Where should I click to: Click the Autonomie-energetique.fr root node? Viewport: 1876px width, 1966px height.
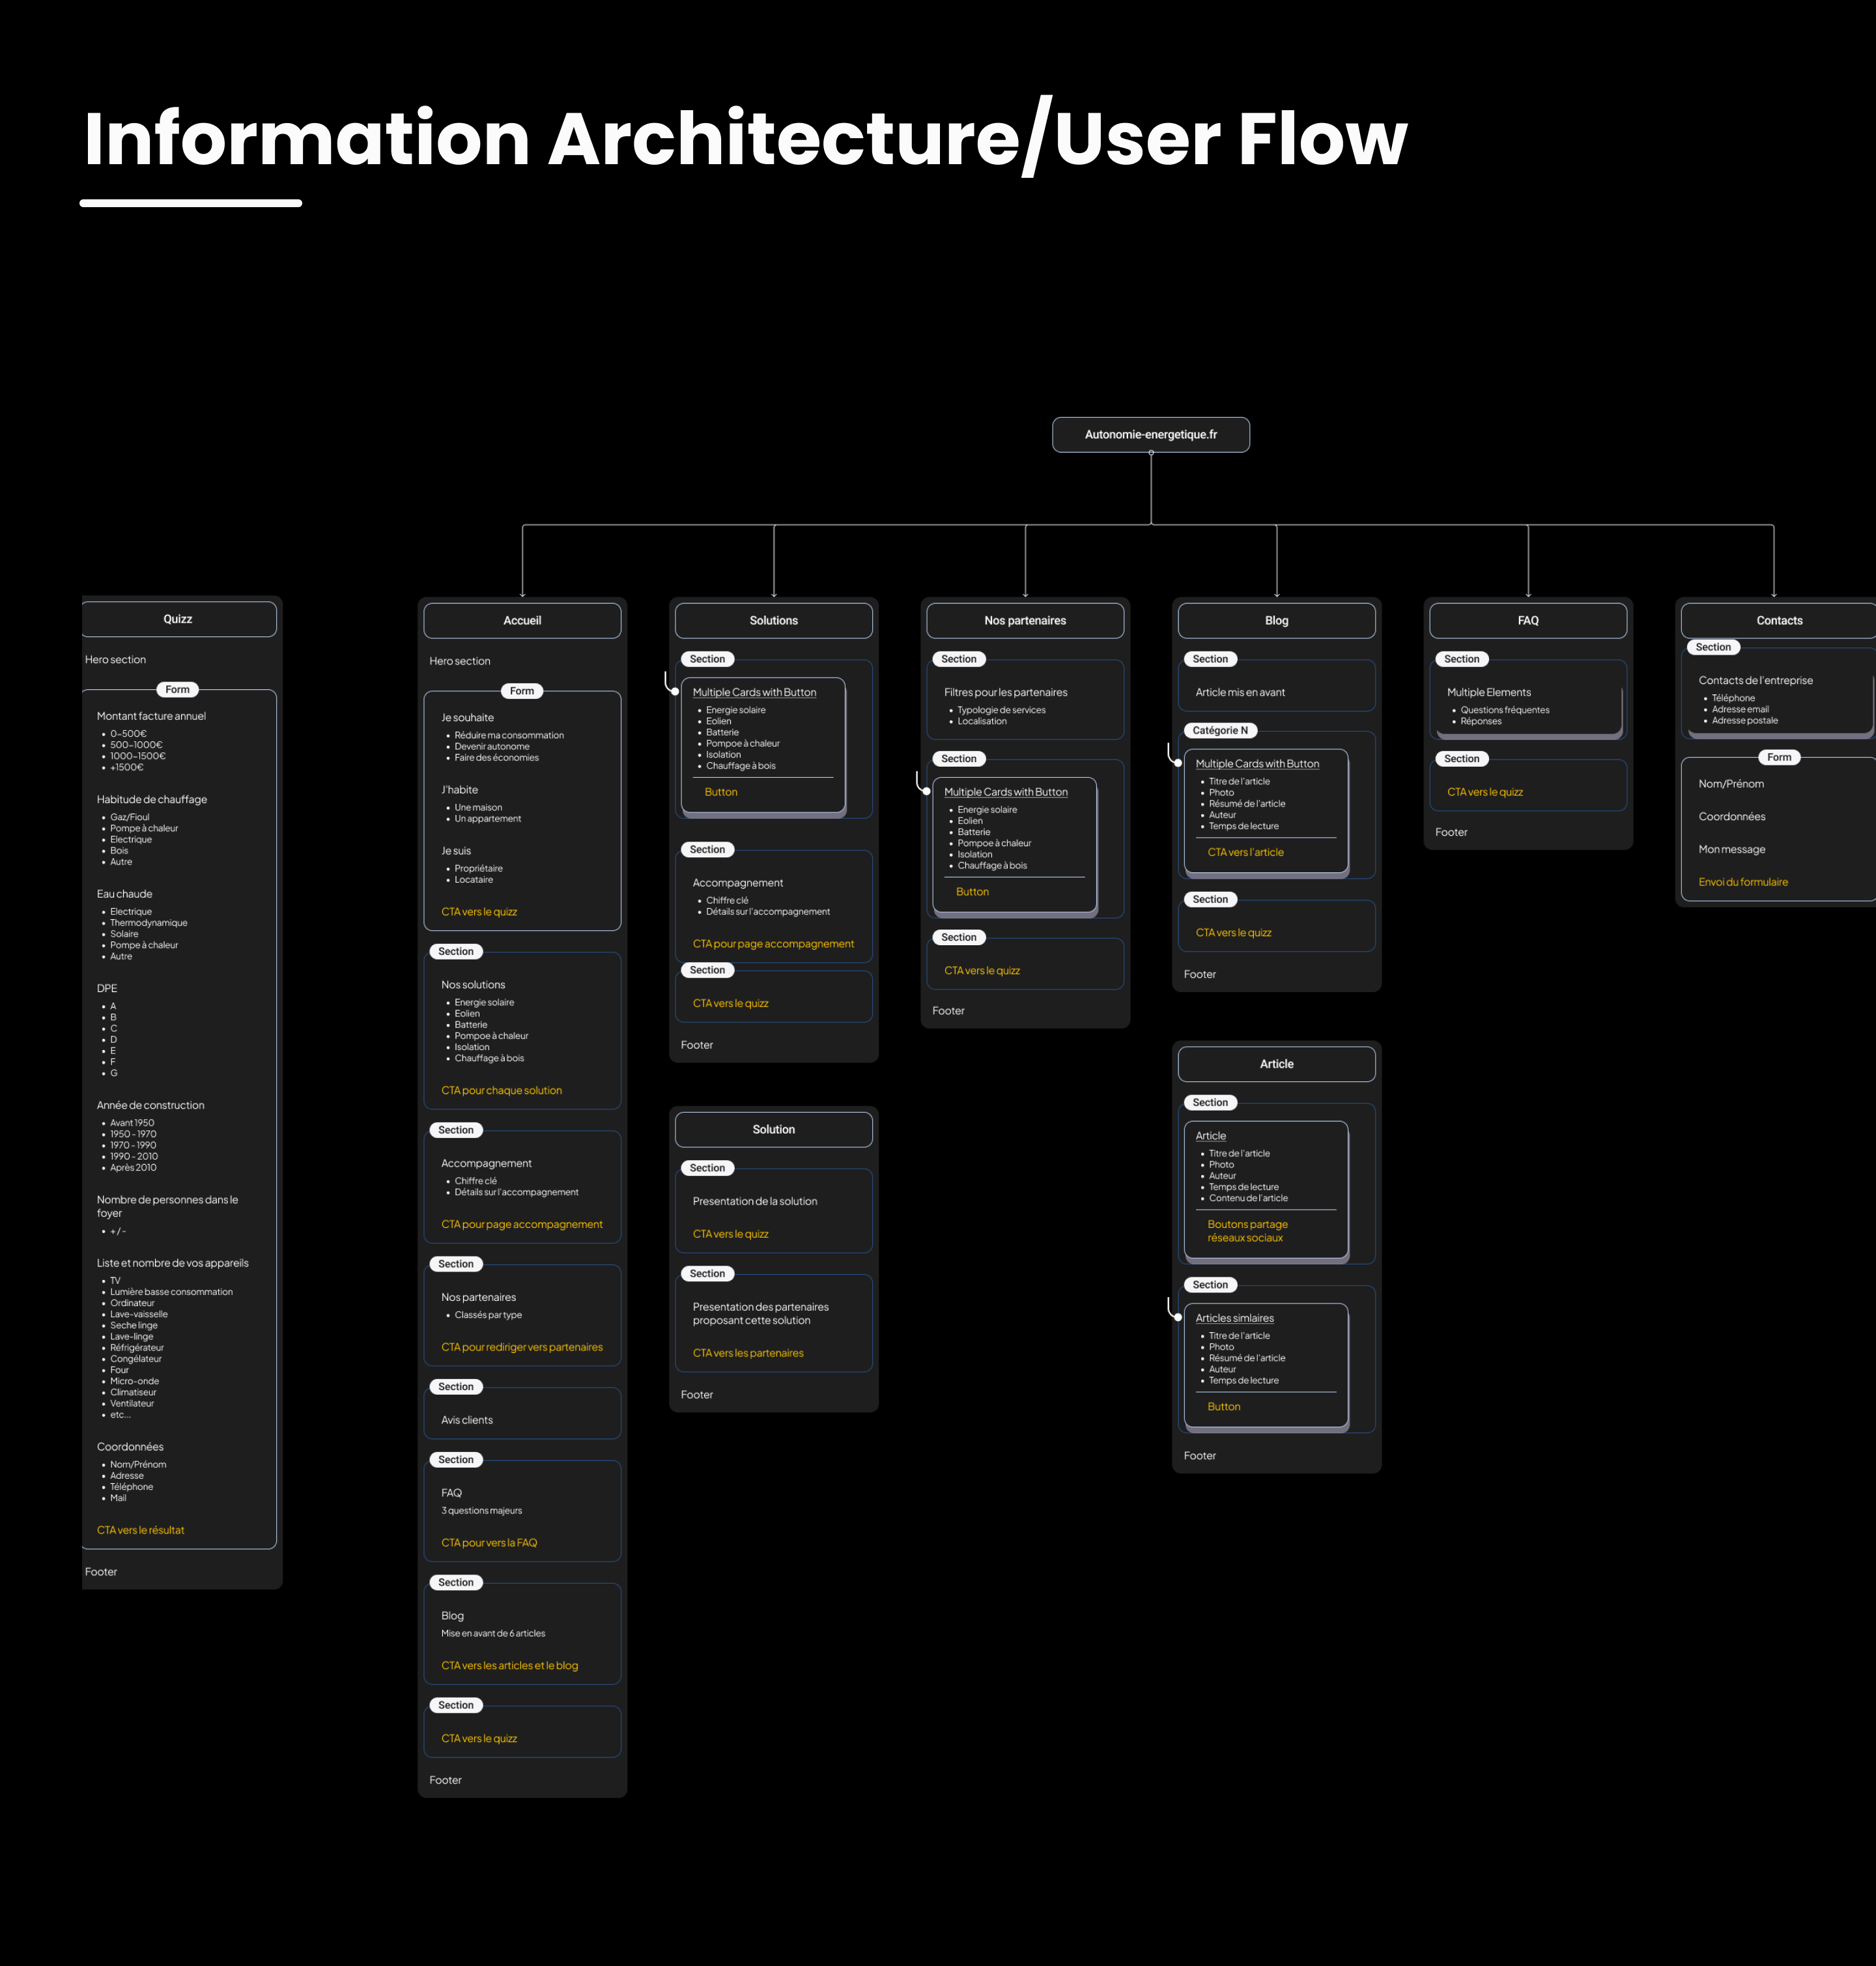pos(1150,435)
